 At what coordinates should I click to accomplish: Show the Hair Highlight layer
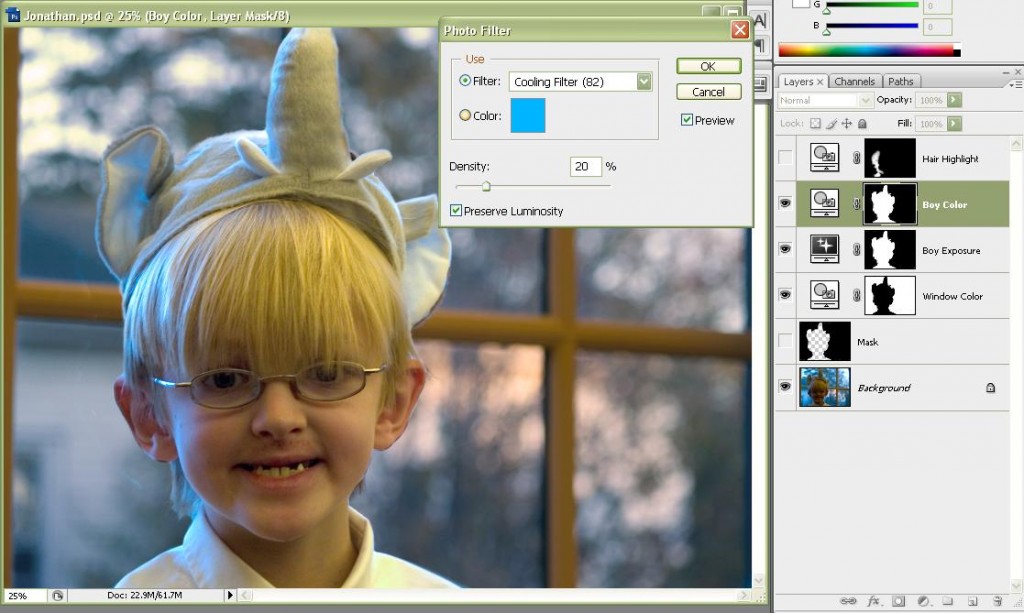pos(785,158)
